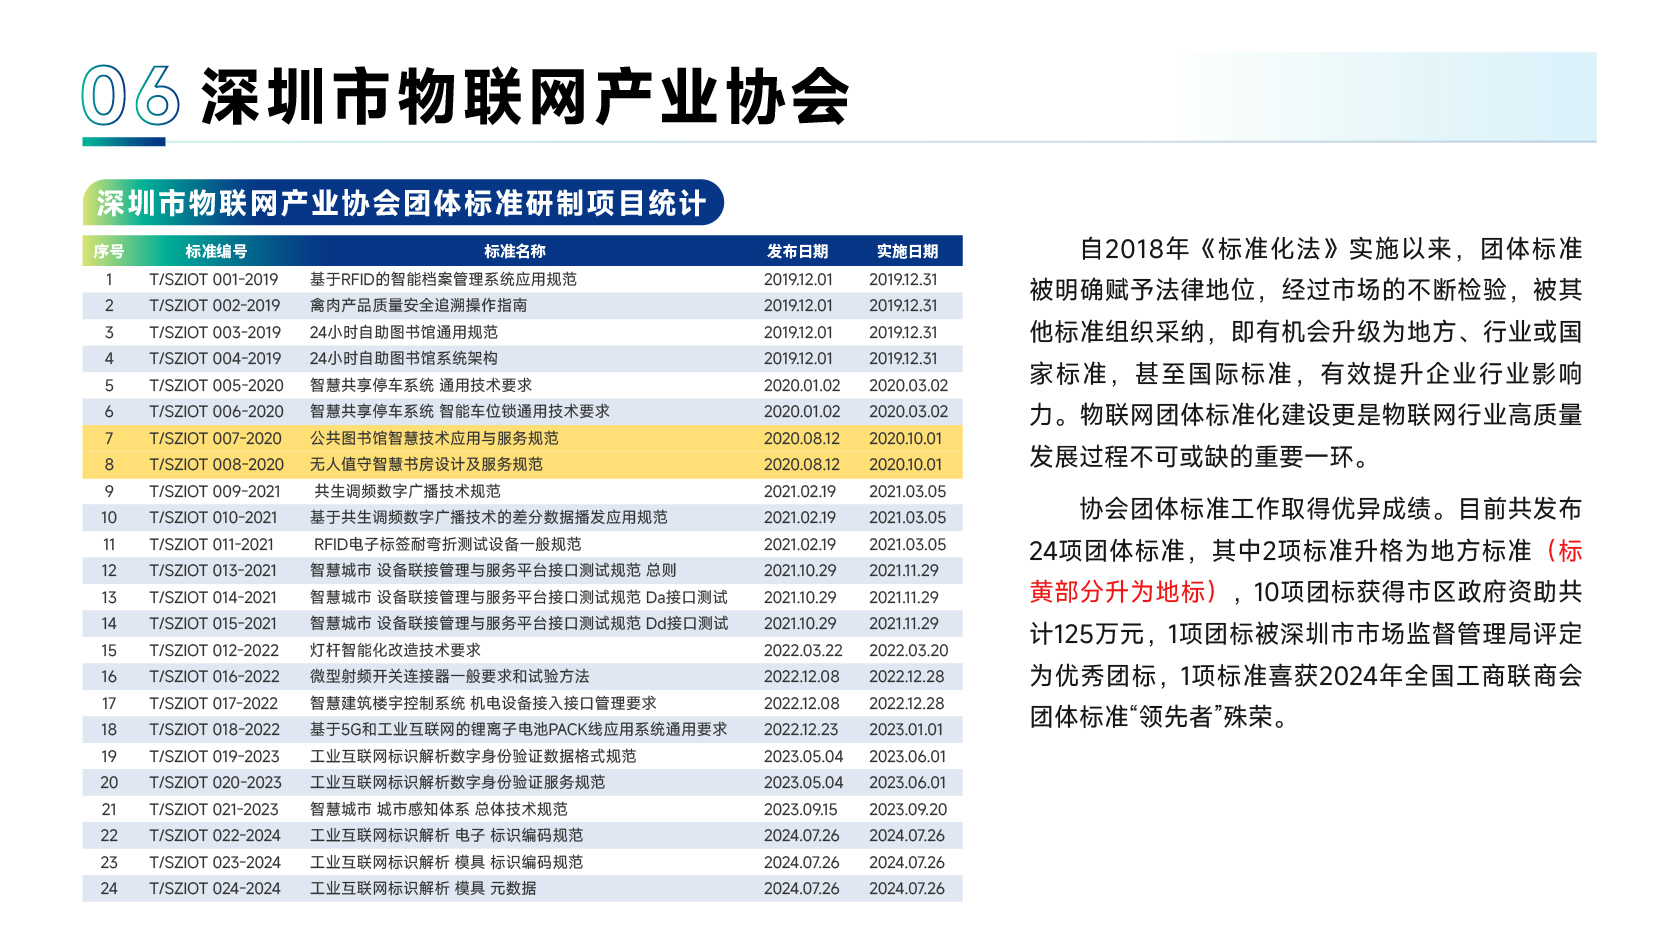Select RFID电子标签耐弯折测试设备一般规范

pyautogui.click(x=447, y=544)
